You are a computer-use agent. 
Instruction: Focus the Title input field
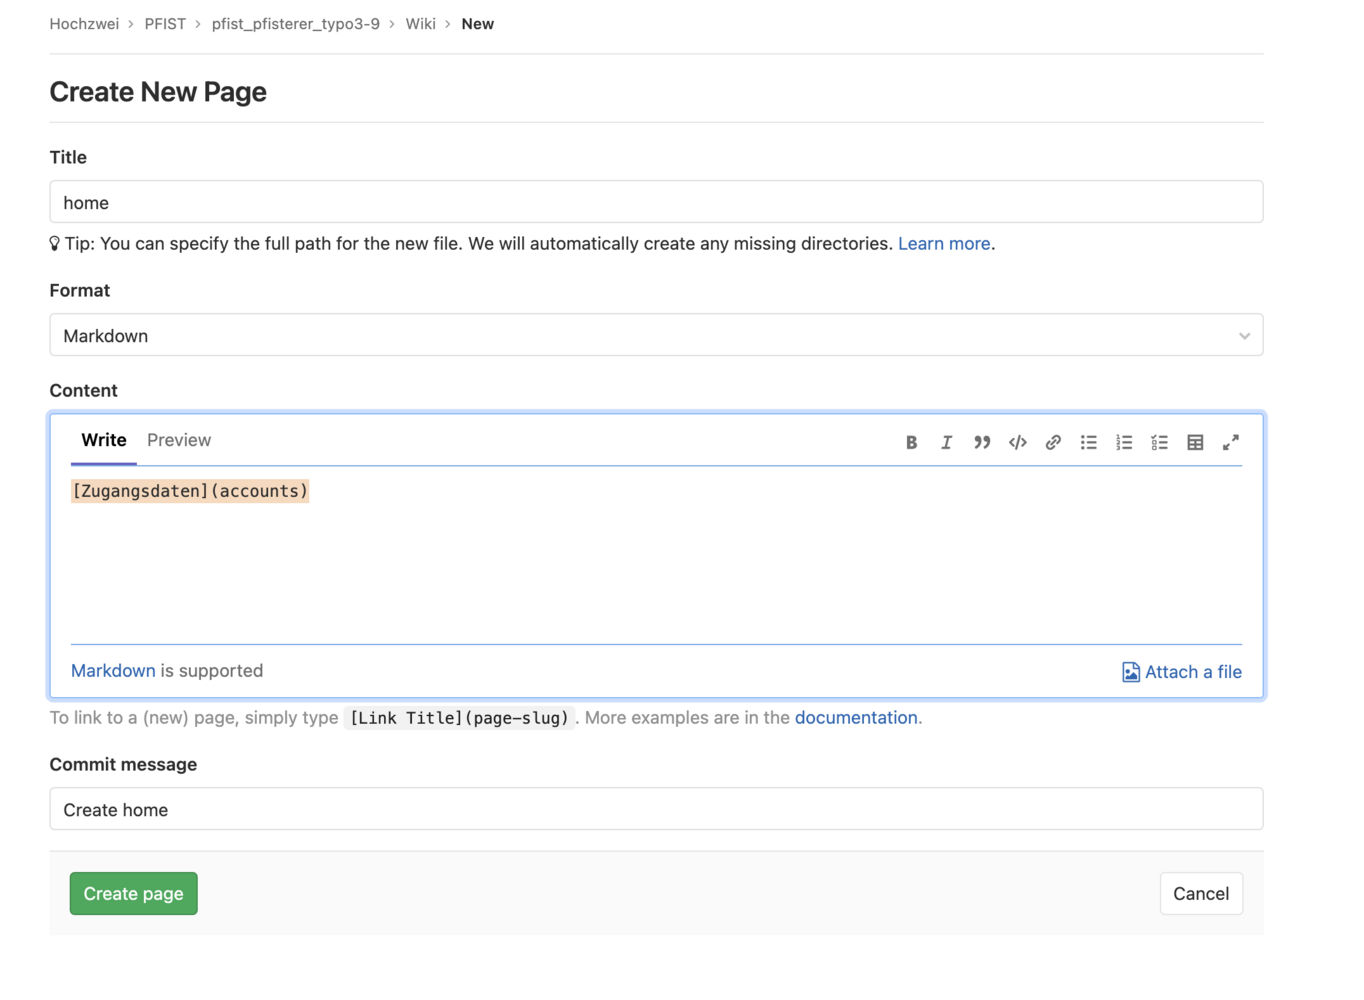pos(656,203)
